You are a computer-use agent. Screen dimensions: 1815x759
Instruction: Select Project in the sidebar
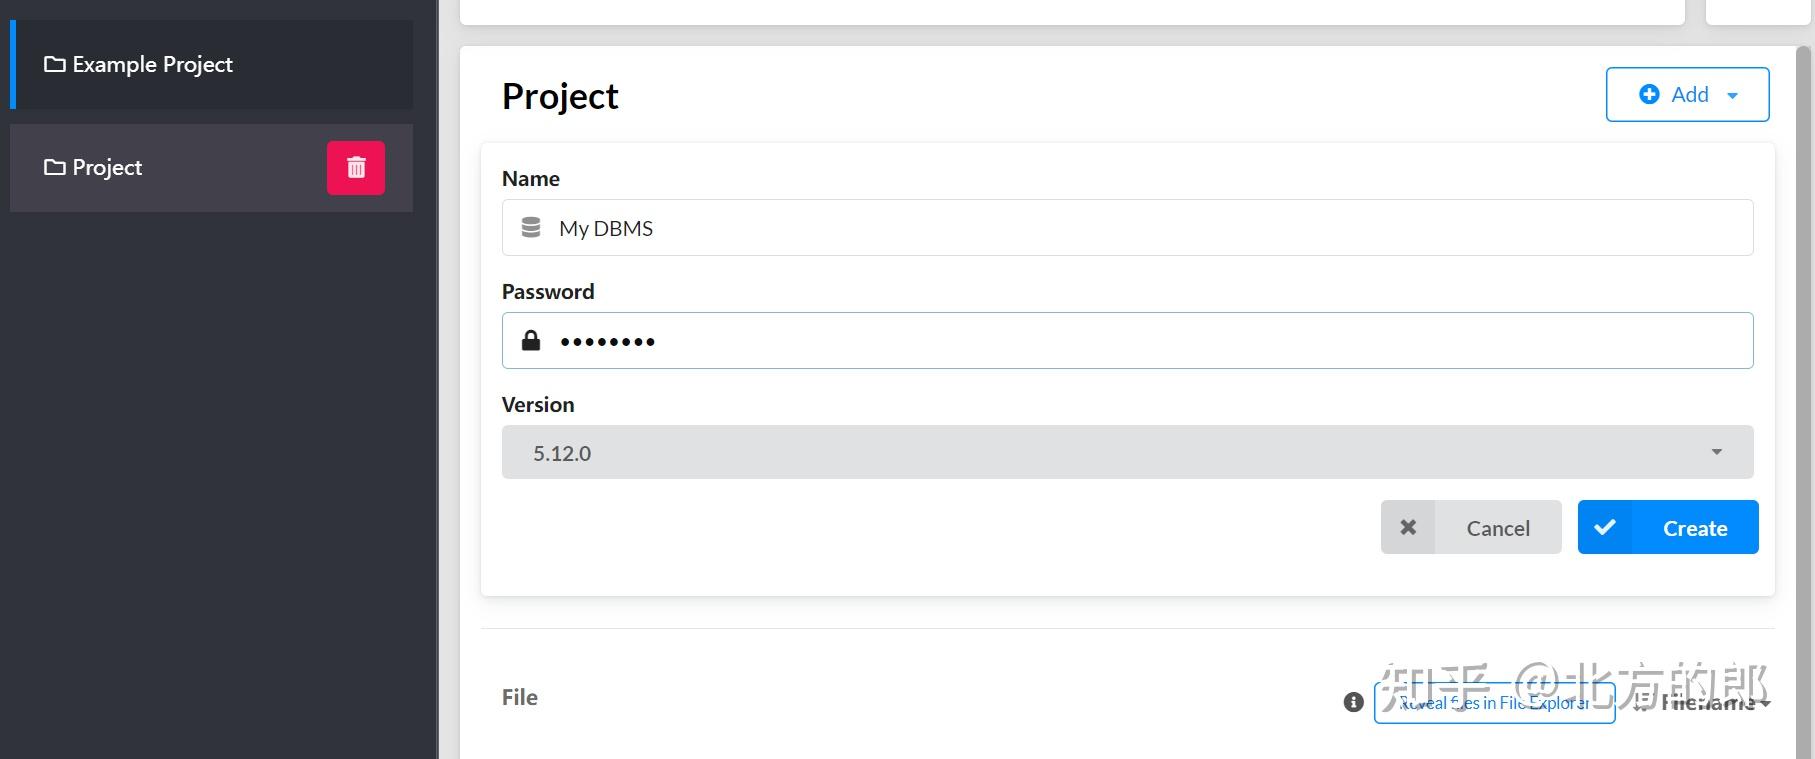point(106,167)
